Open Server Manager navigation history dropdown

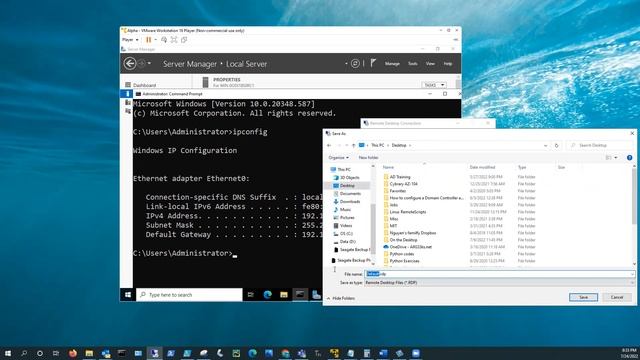pos(149,63)
